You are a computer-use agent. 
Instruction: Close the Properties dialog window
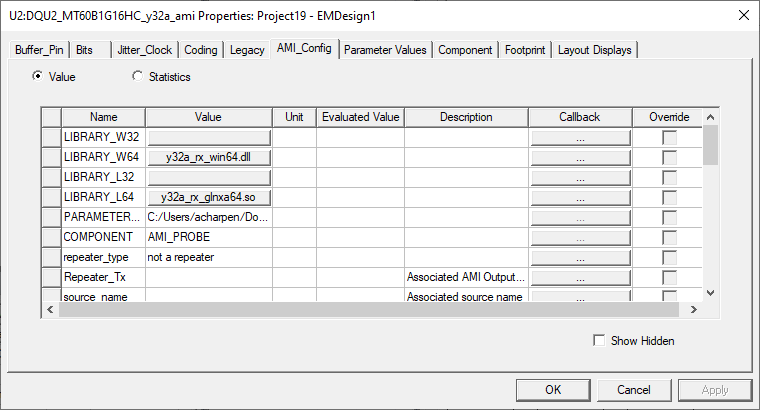tap(744, 15)
